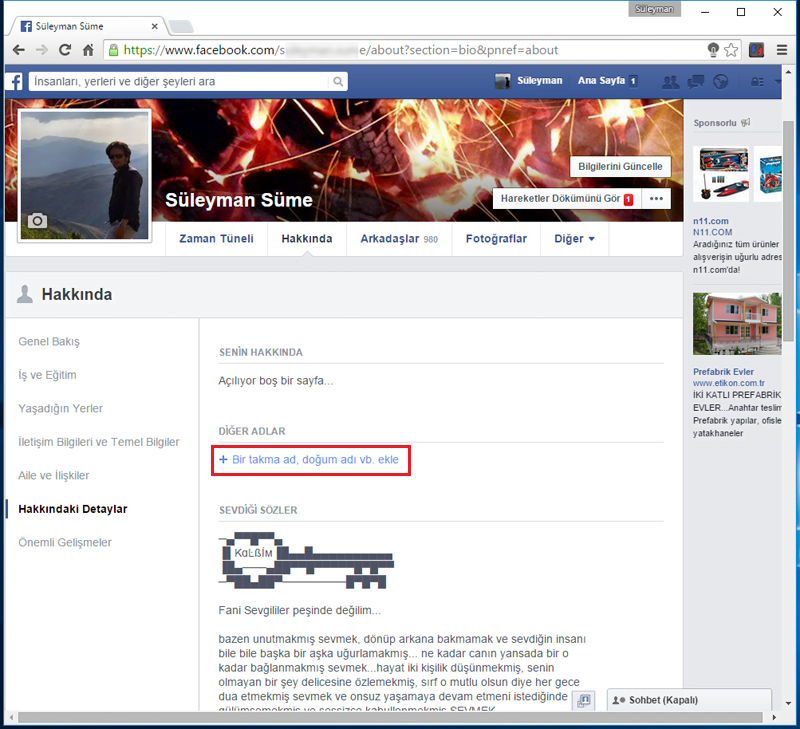The width and height of the screenshot is (800, 729).
Task: Open the Facebook home icon at top left
Action: (12, 81)
